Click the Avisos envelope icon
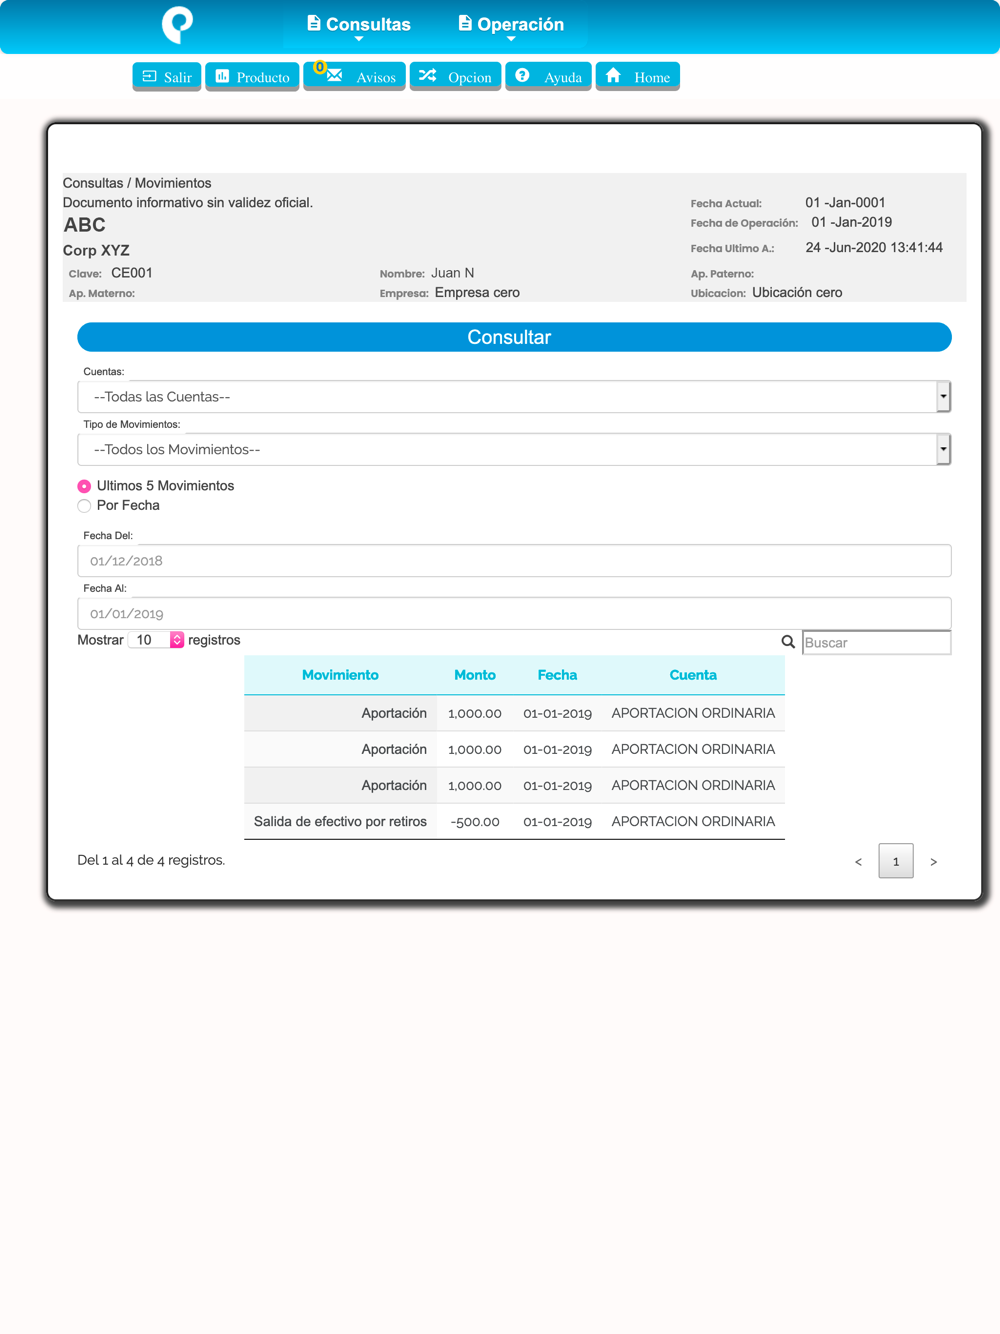Image resolution: width=1000 pixels, height=1334 pixels. (x=335, y=76)
